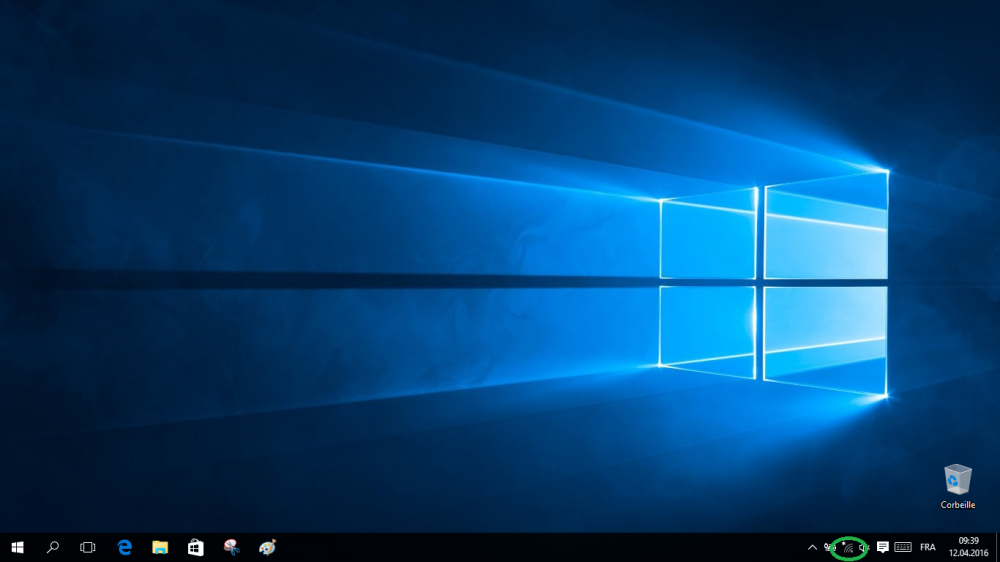Open the Wi-Fi network flyout
This screenshot has height=562, width=1000.
pos(848,547)
